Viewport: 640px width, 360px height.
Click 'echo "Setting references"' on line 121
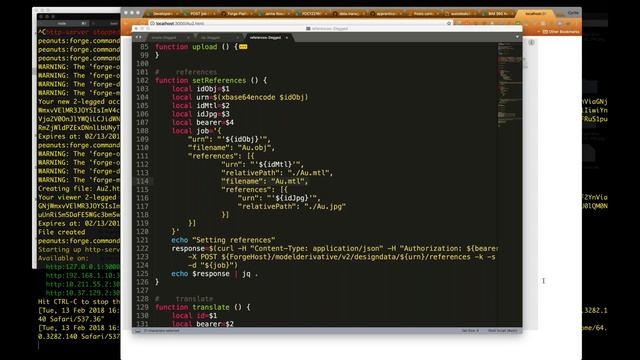pyautogui.click(x=223, y=240)
